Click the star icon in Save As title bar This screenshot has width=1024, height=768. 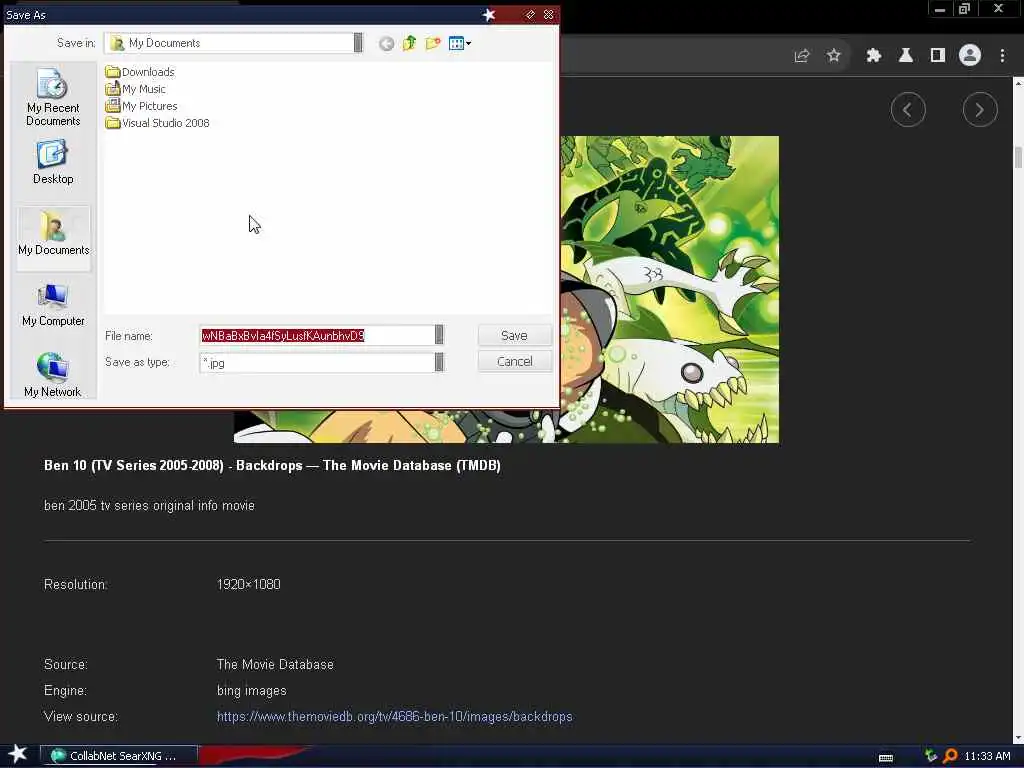(488, 14)
